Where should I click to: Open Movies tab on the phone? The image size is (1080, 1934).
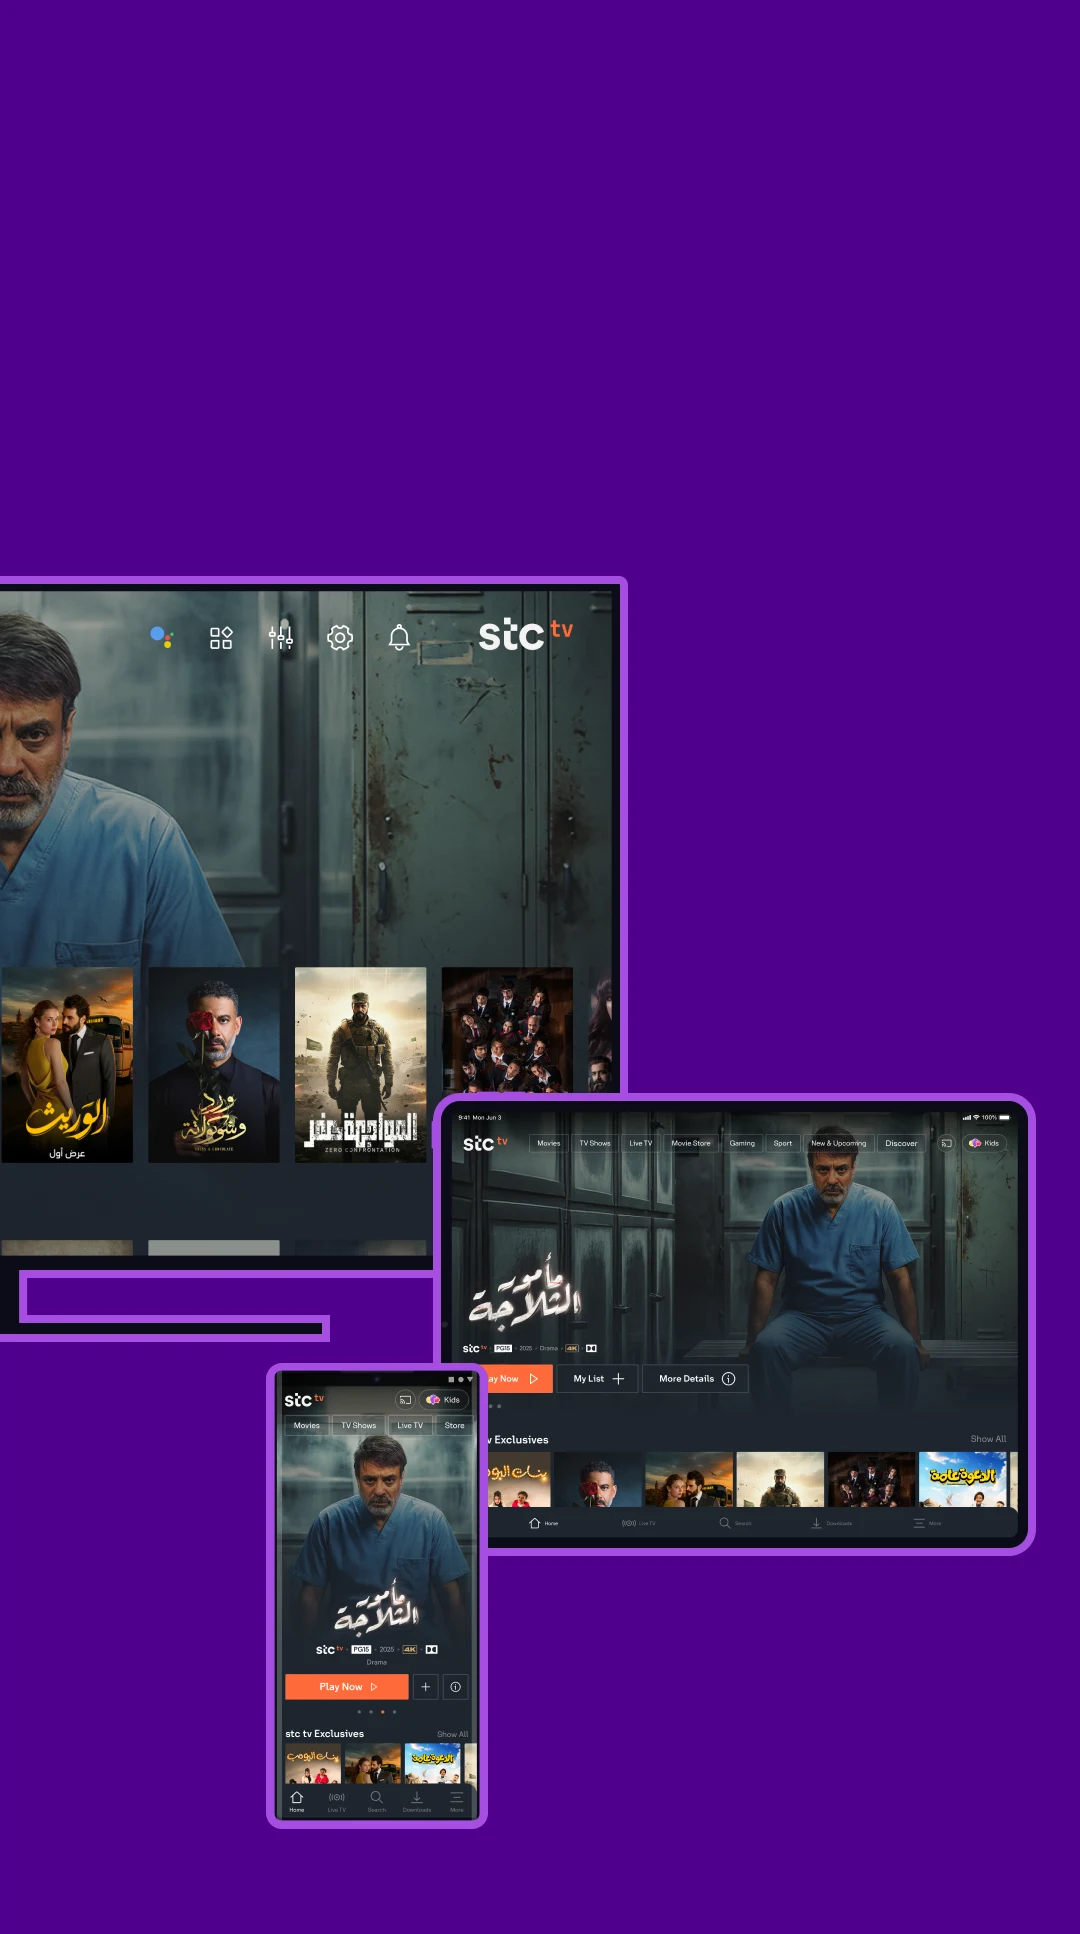tap(307, 1426)
